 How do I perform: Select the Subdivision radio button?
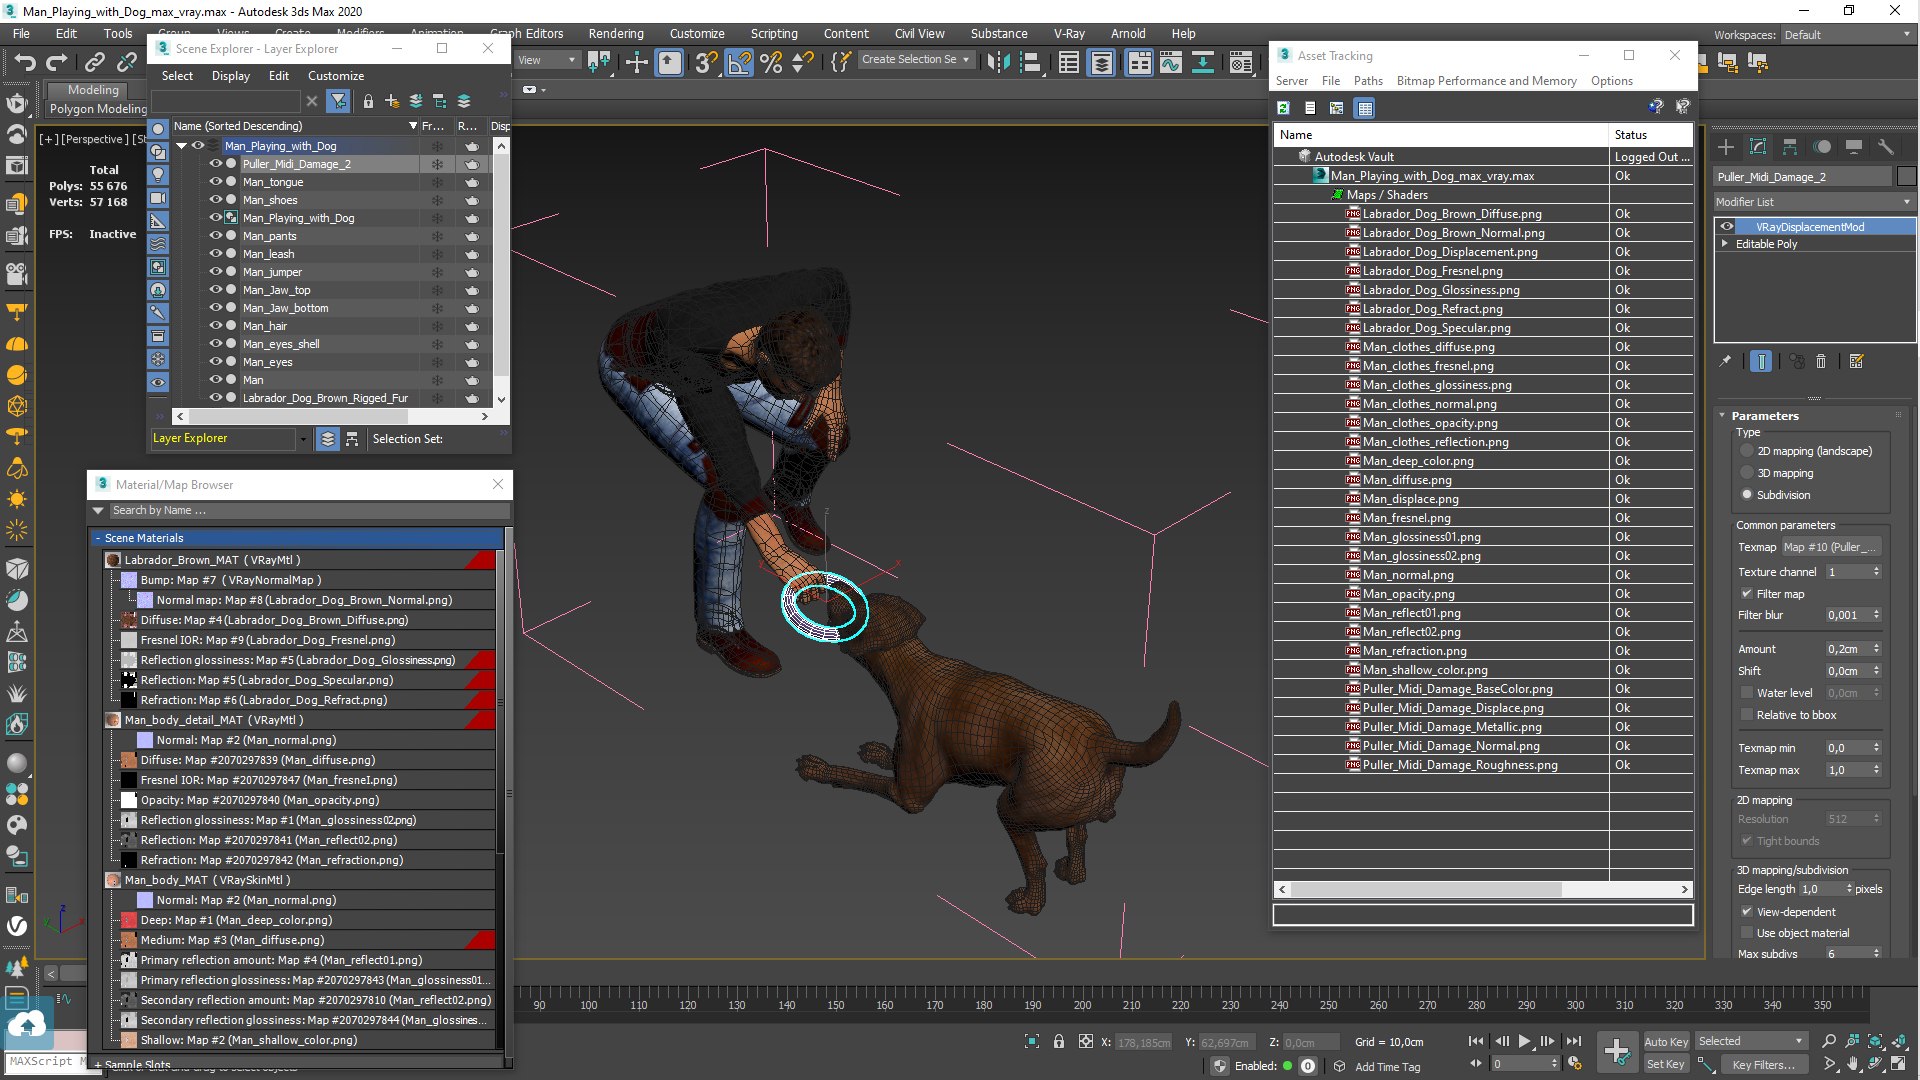(x=1747, y=495)
